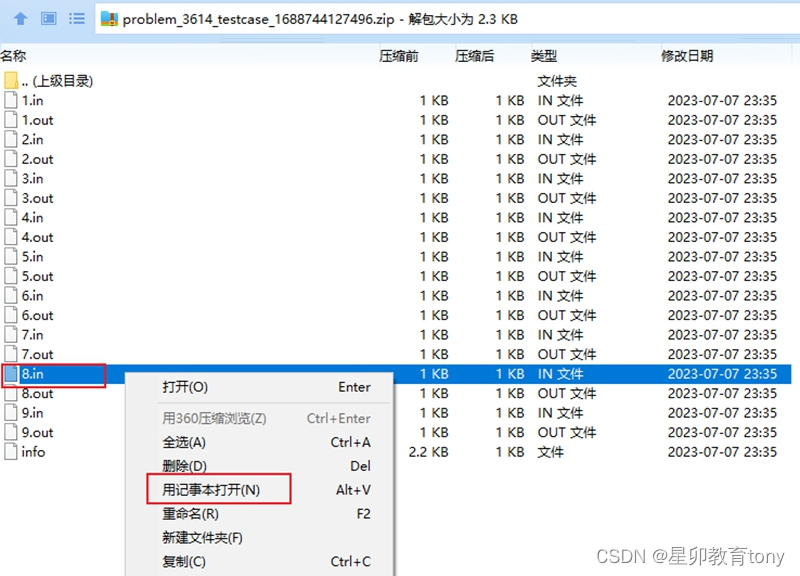Select the 8.out file icon
Viewport: 800px width, 576px height.
pyautogui.click(x=11, y=393)
